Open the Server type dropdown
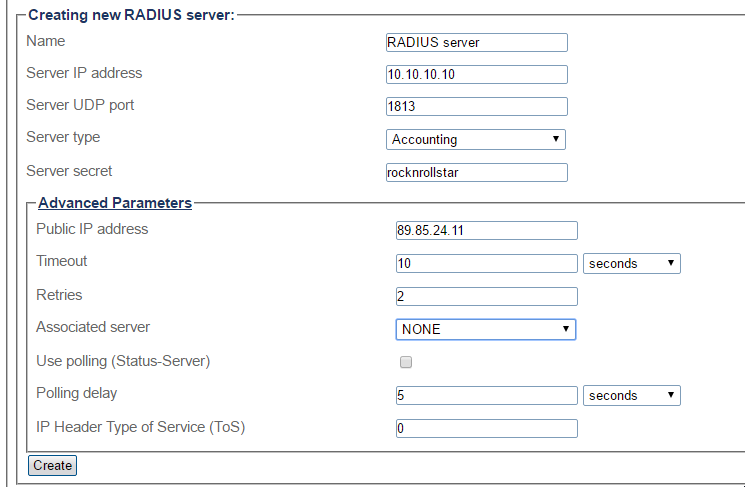 pyautogui.click(x=476, y=139)
